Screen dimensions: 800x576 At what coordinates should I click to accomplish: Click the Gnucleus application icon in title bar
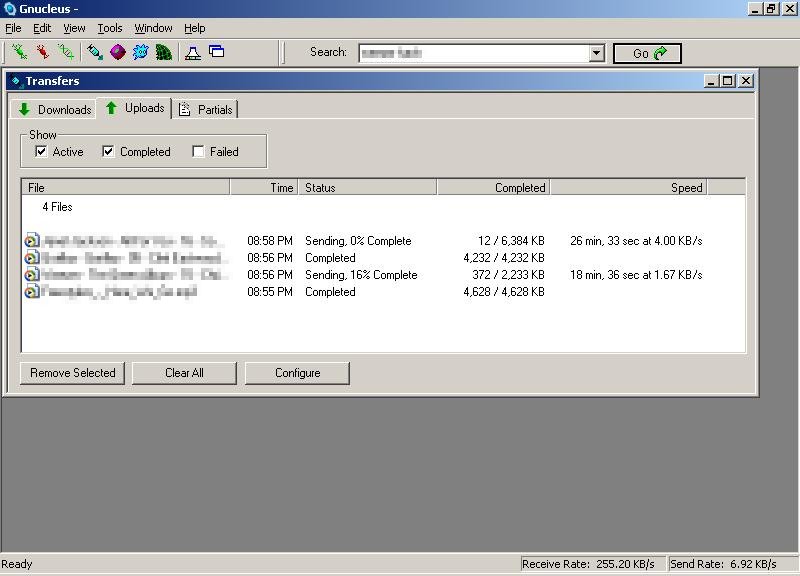(10, 9)
